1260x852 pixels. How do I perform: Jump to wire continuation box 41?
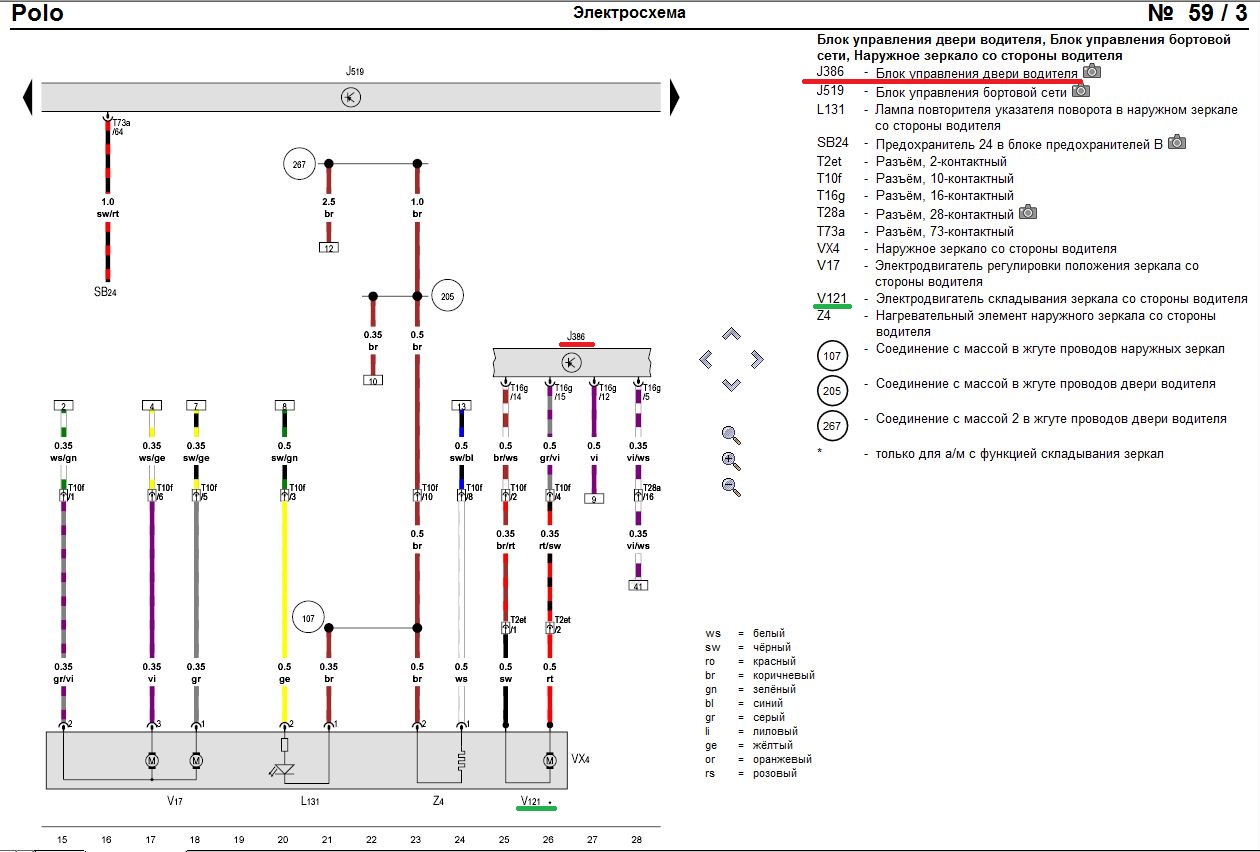[637, 586]
